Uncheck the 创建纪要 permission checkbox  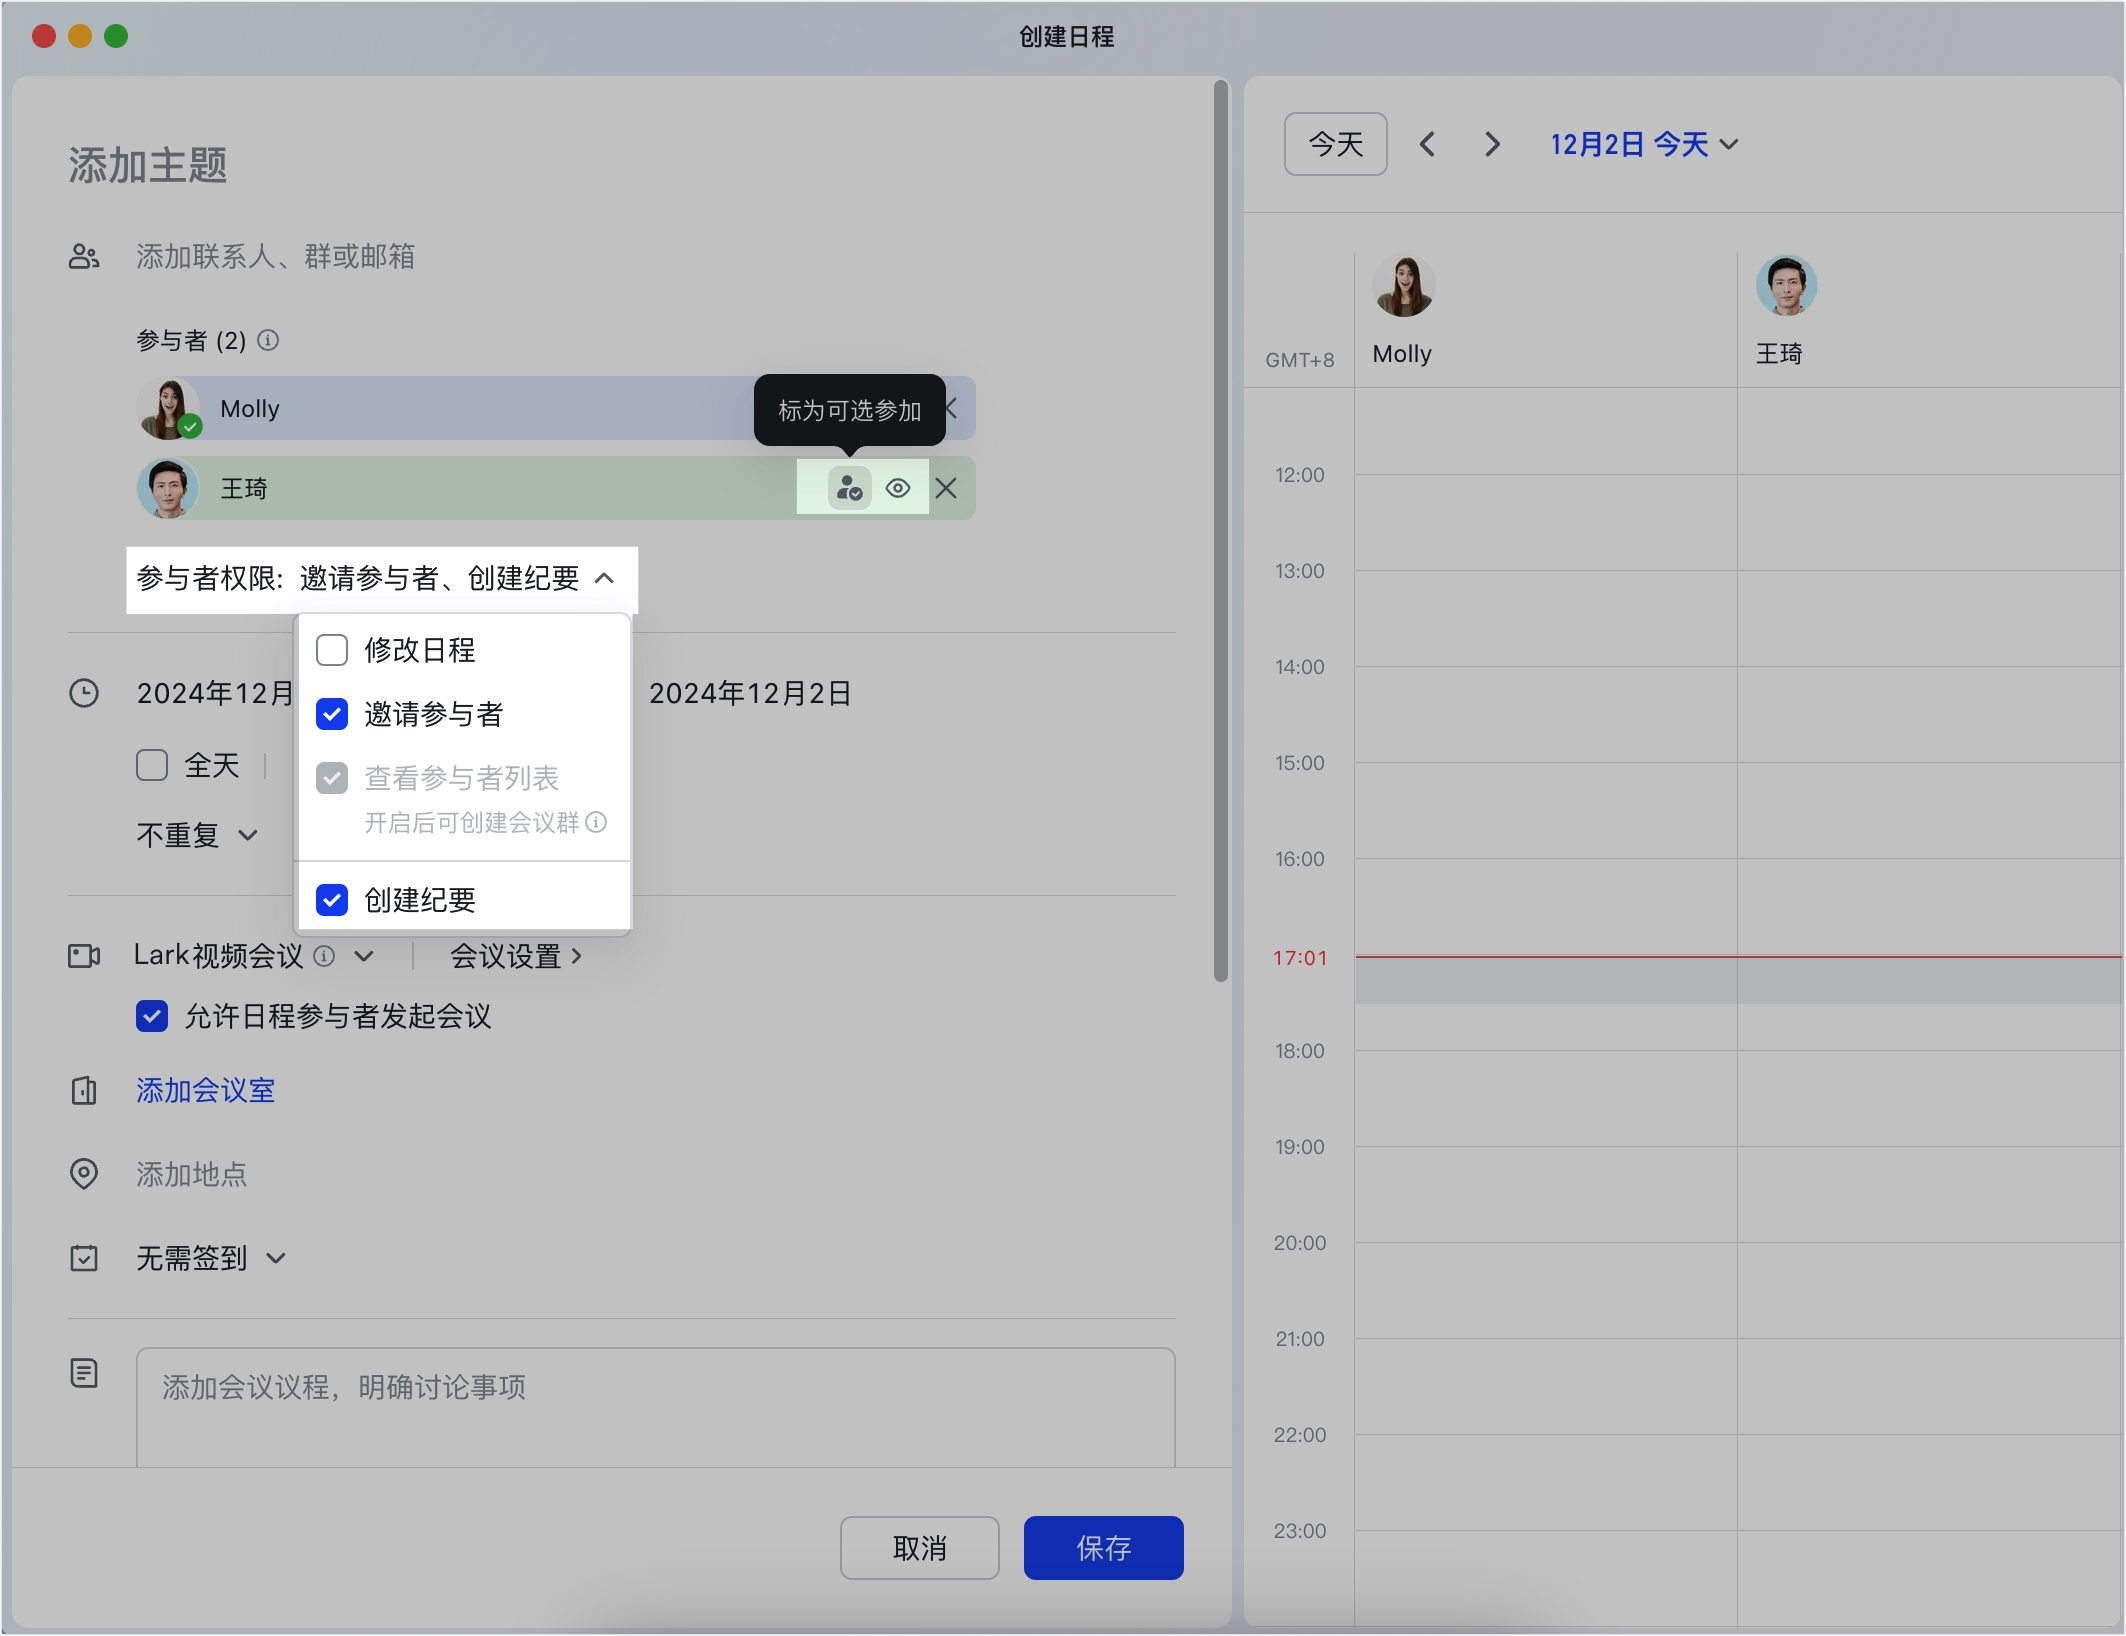tap(332, 900)
